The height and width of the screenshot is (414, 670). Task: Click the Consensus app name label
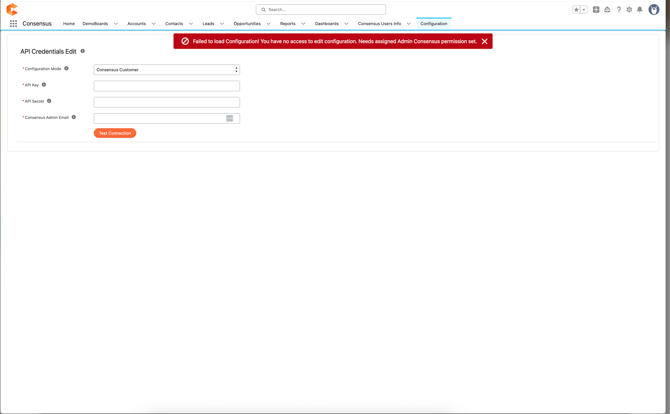(37, 23)
